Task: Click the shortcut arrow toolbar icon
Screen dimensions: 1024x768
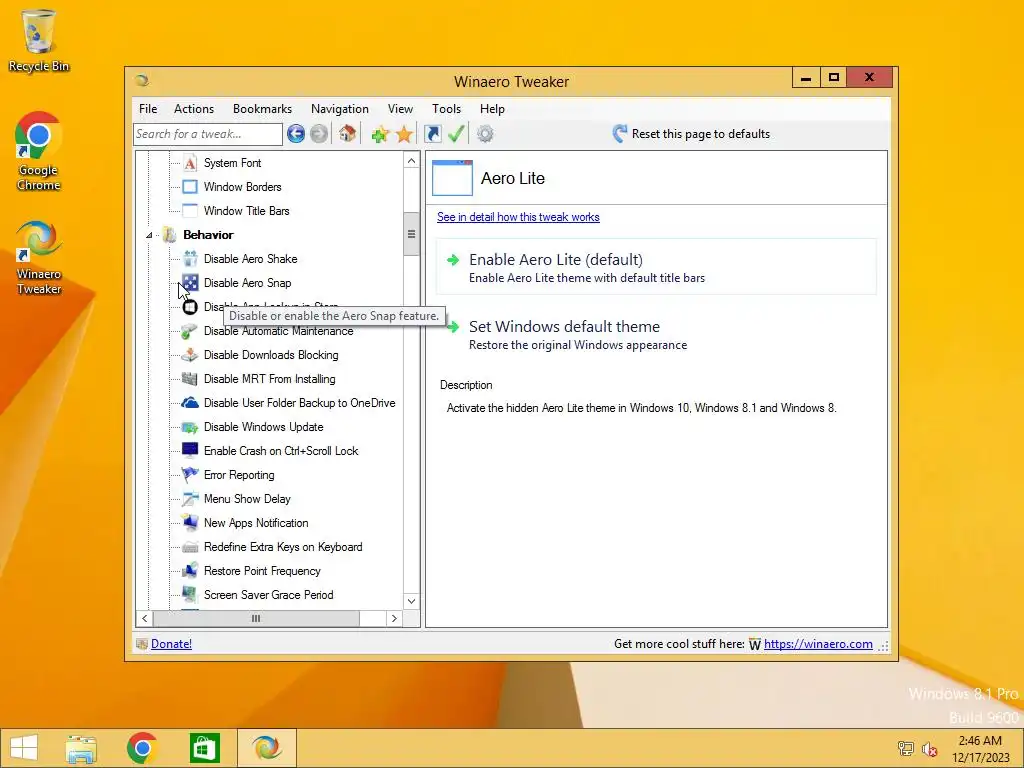Action: point(432,134)
